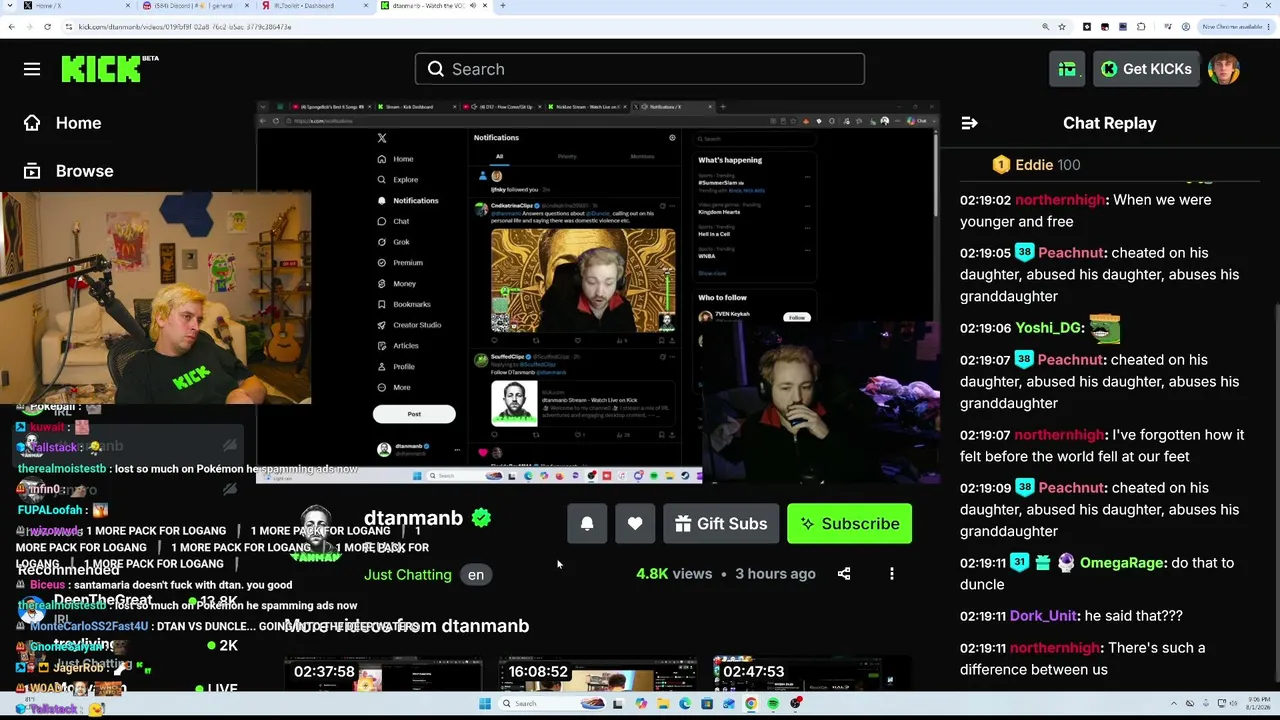Go to Browse in the Kick sidebar
Viewport: 1280px width, 720px height.
(x=84, y=171)
